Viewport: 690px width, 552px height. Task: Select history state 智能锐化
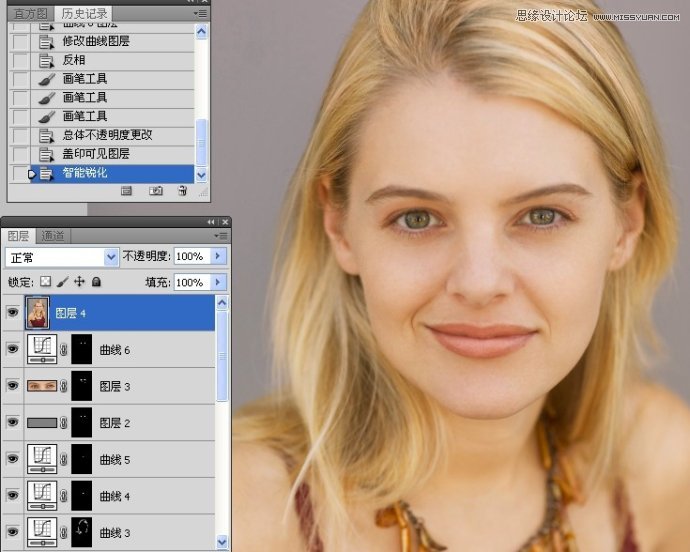click(112, 173)
